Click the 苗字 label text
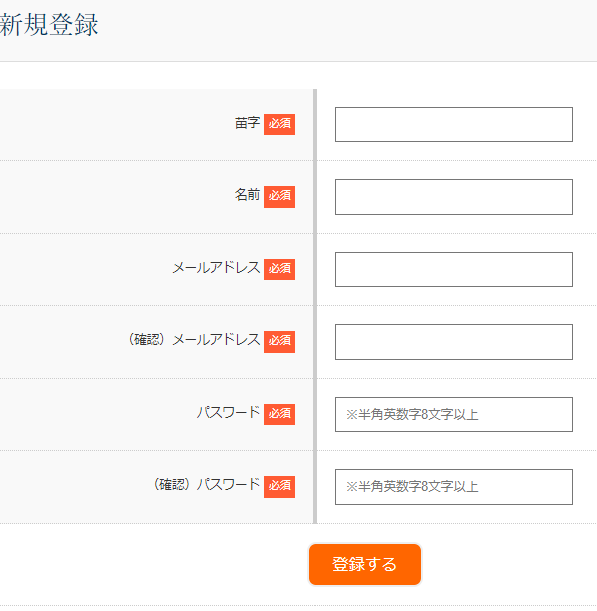The height and width of the screenshot is (611, 597). 247,123
